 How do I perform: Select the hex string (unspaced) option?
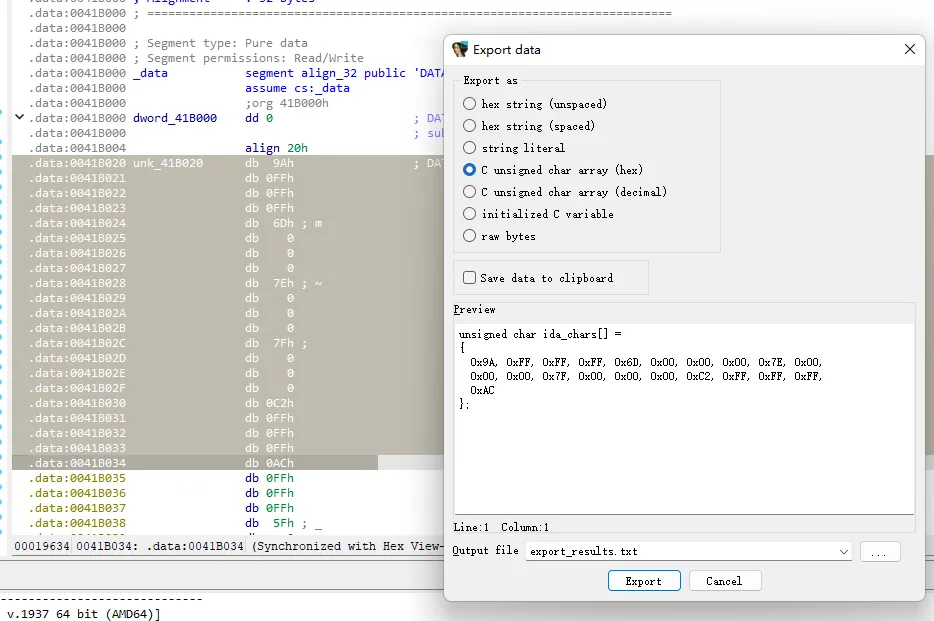tap(470, 104)
